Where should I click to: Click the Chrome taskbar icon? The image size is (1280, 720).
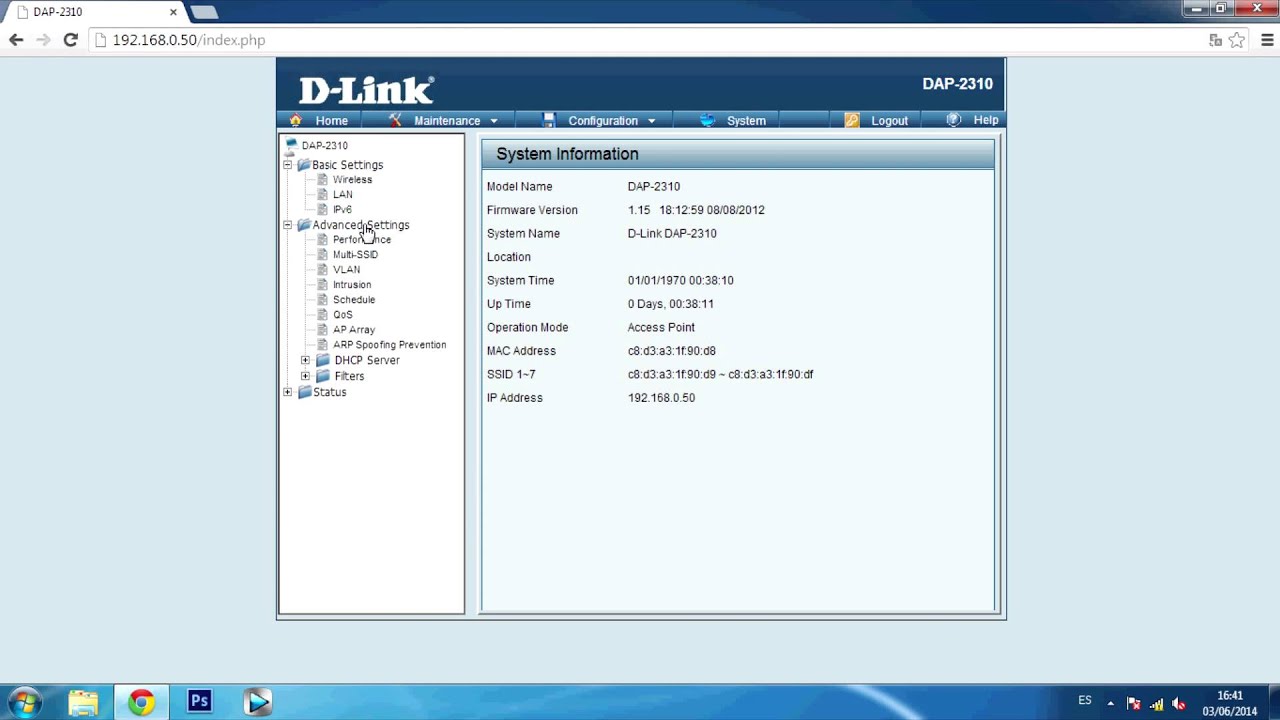141,702
